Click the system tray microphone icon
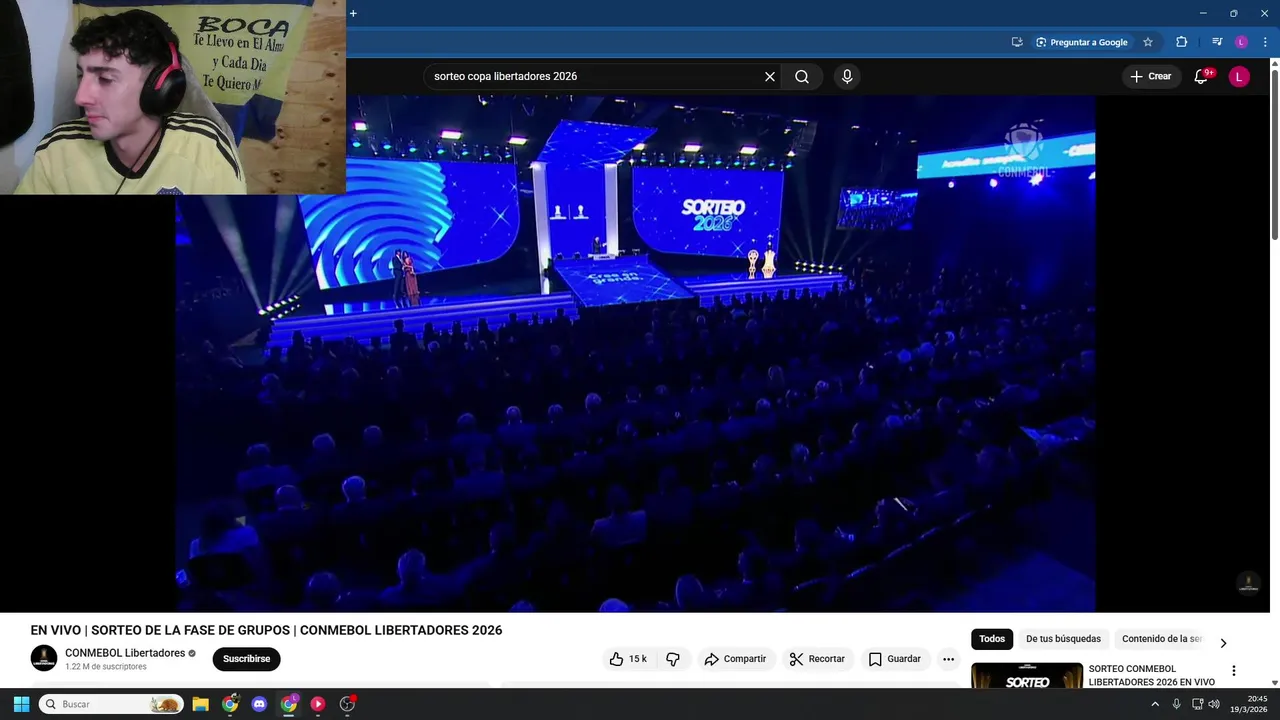 pos(1177,704)
